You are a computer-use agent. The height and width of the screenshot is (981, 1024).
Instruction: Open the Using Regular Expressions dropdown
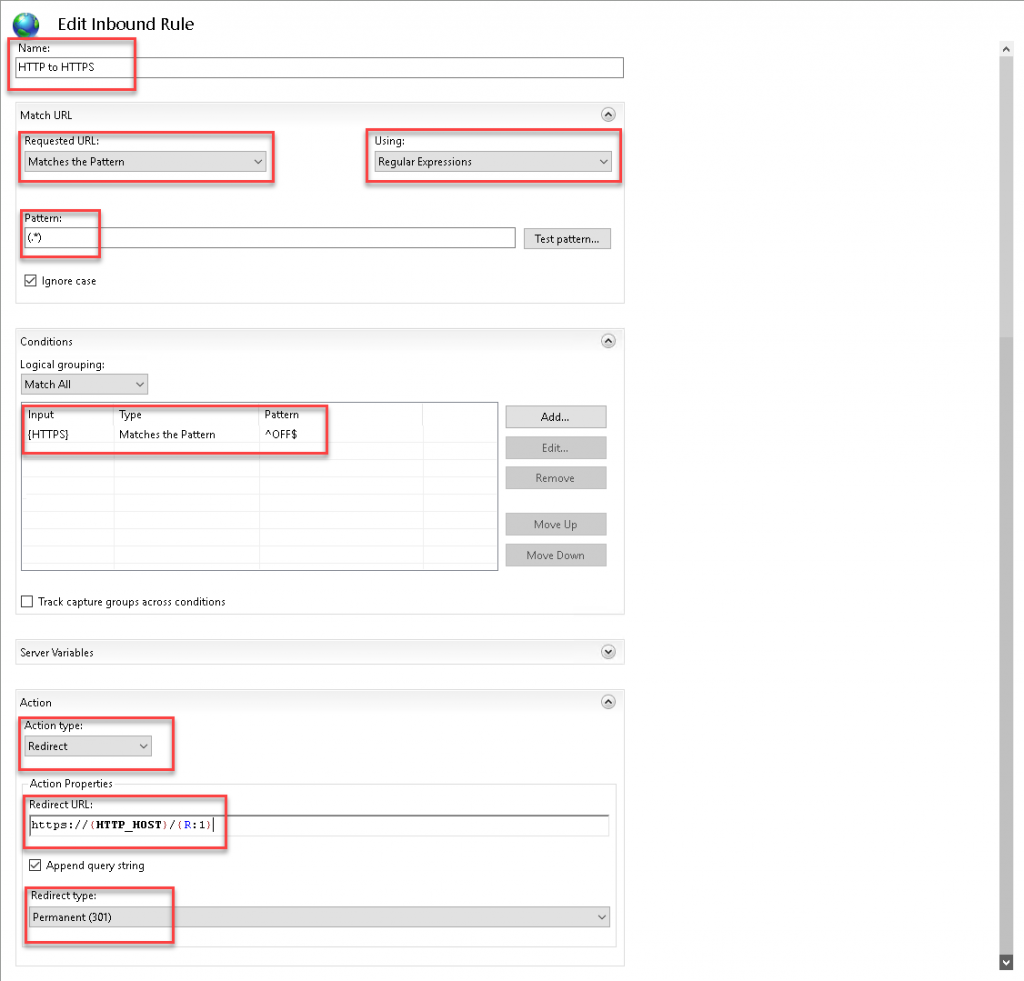click(492, 162)
